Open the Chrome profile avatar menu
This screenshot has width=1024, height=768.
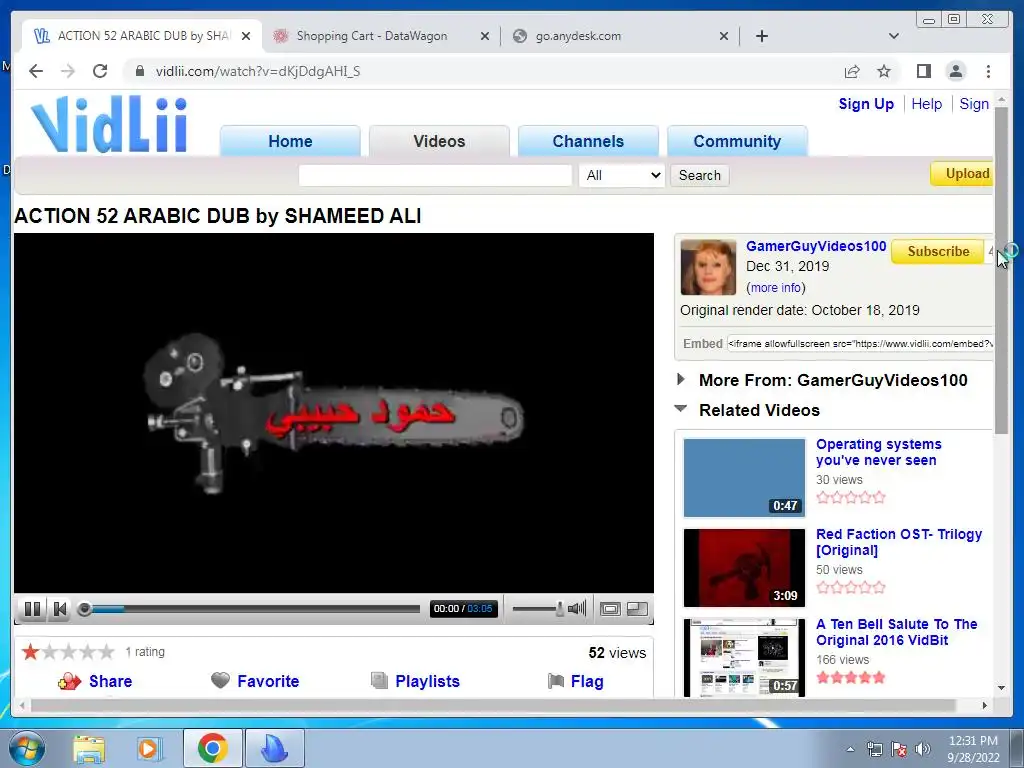(955, 71)
